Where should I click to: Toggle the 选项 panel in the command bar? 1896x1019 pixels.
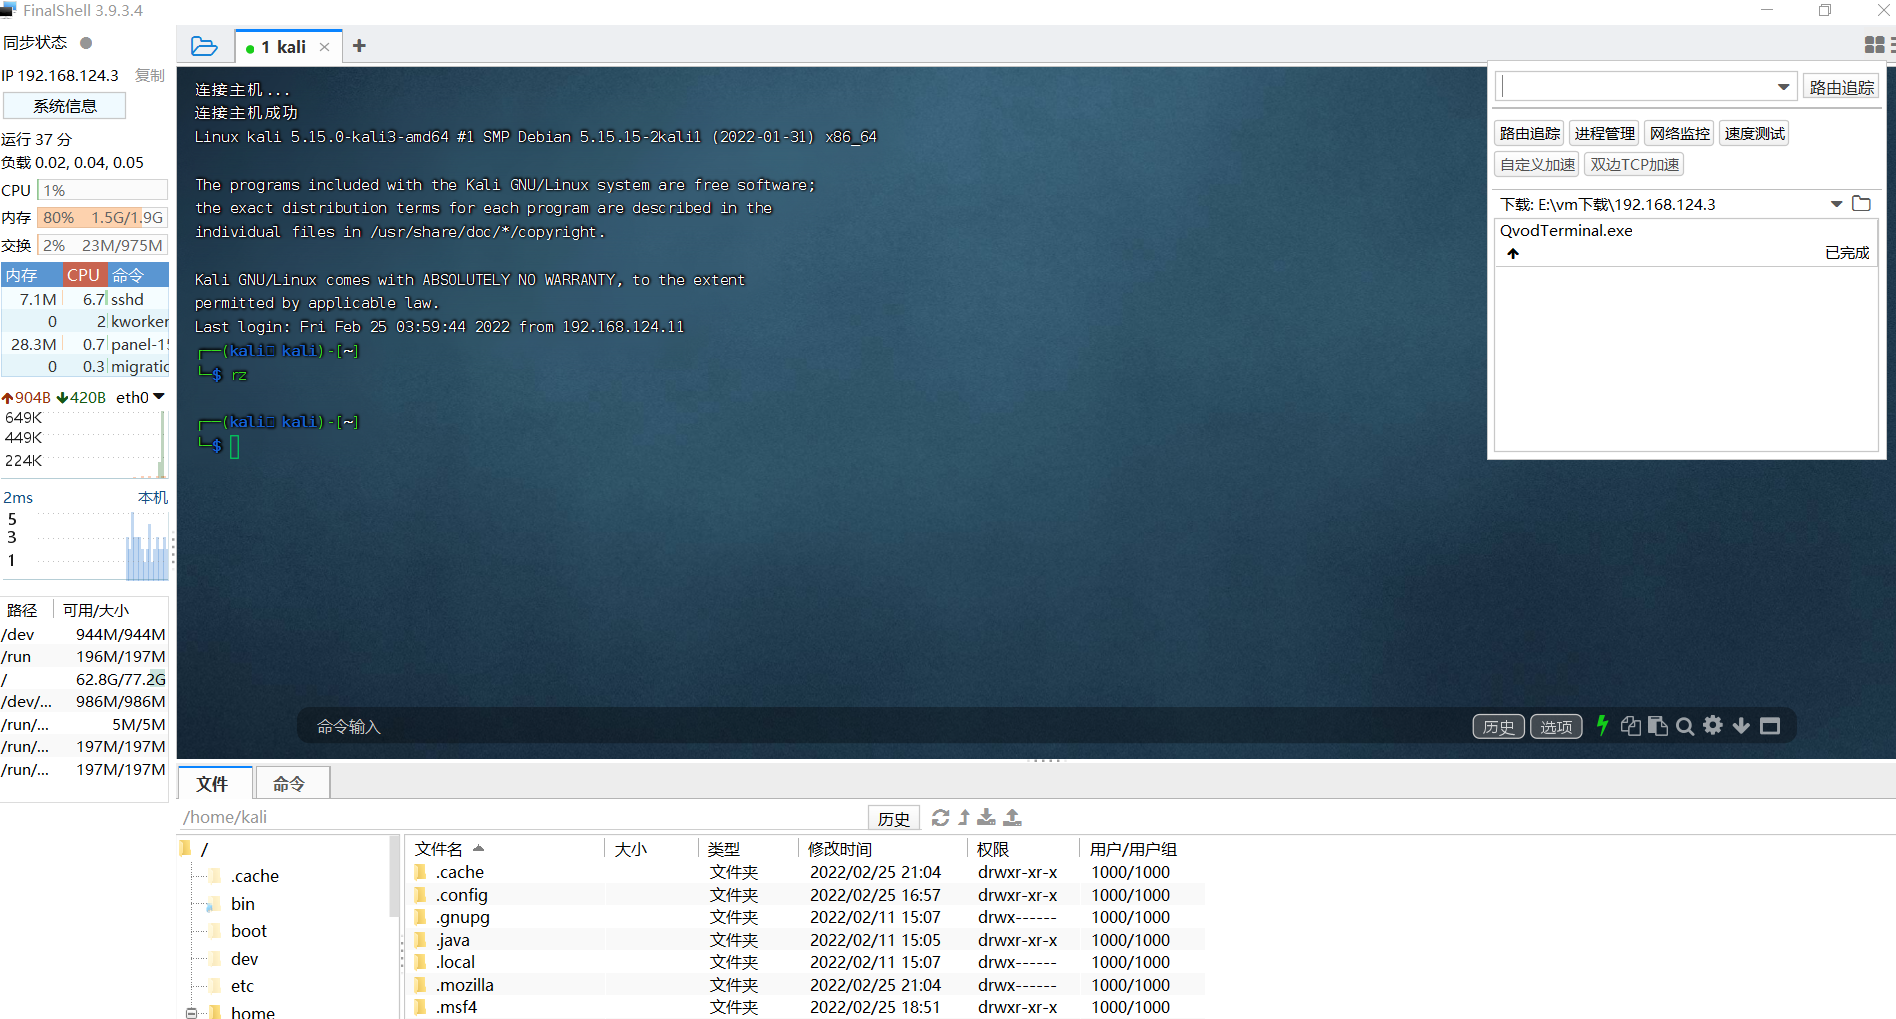point(1556,726)
